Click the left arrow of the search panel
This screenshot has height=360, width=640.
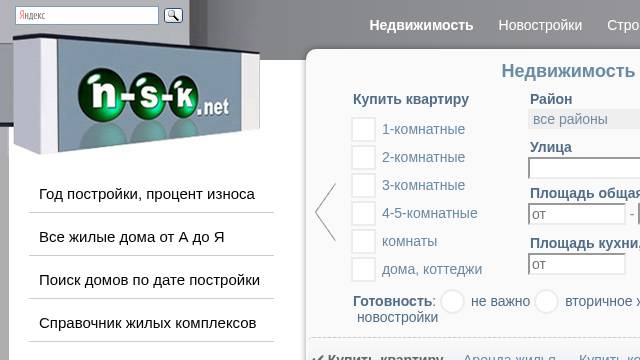click(325, 212)
